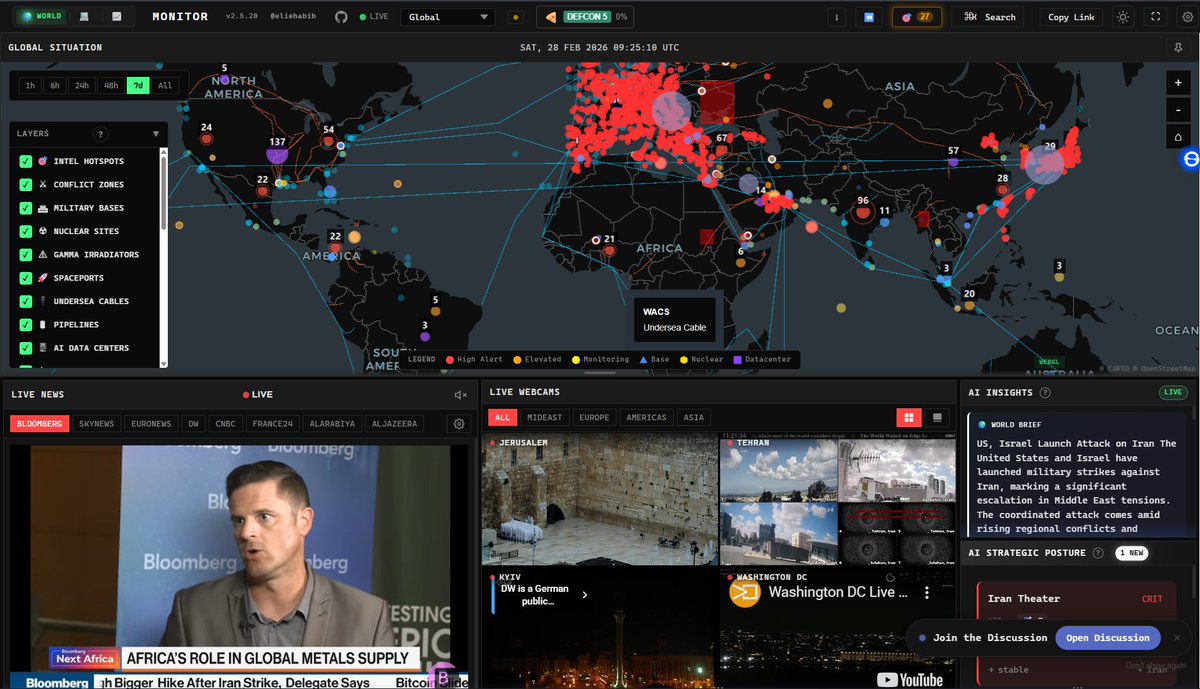
Task: Uncheck Intel Hotspots layer
Action: pos(26,161)
